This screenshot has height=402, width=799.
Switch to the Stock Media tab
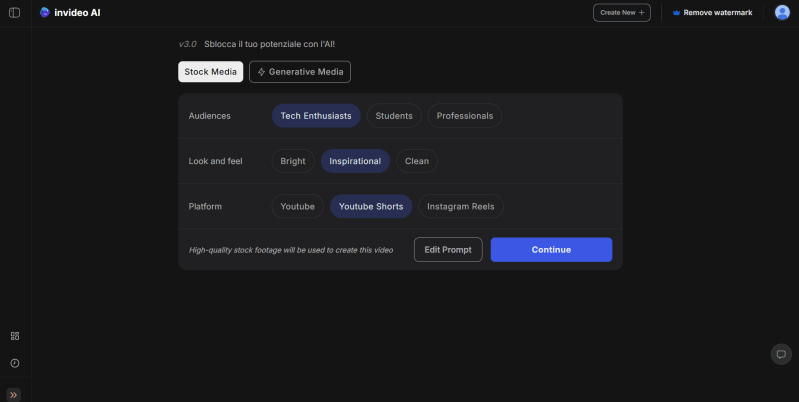210,72
